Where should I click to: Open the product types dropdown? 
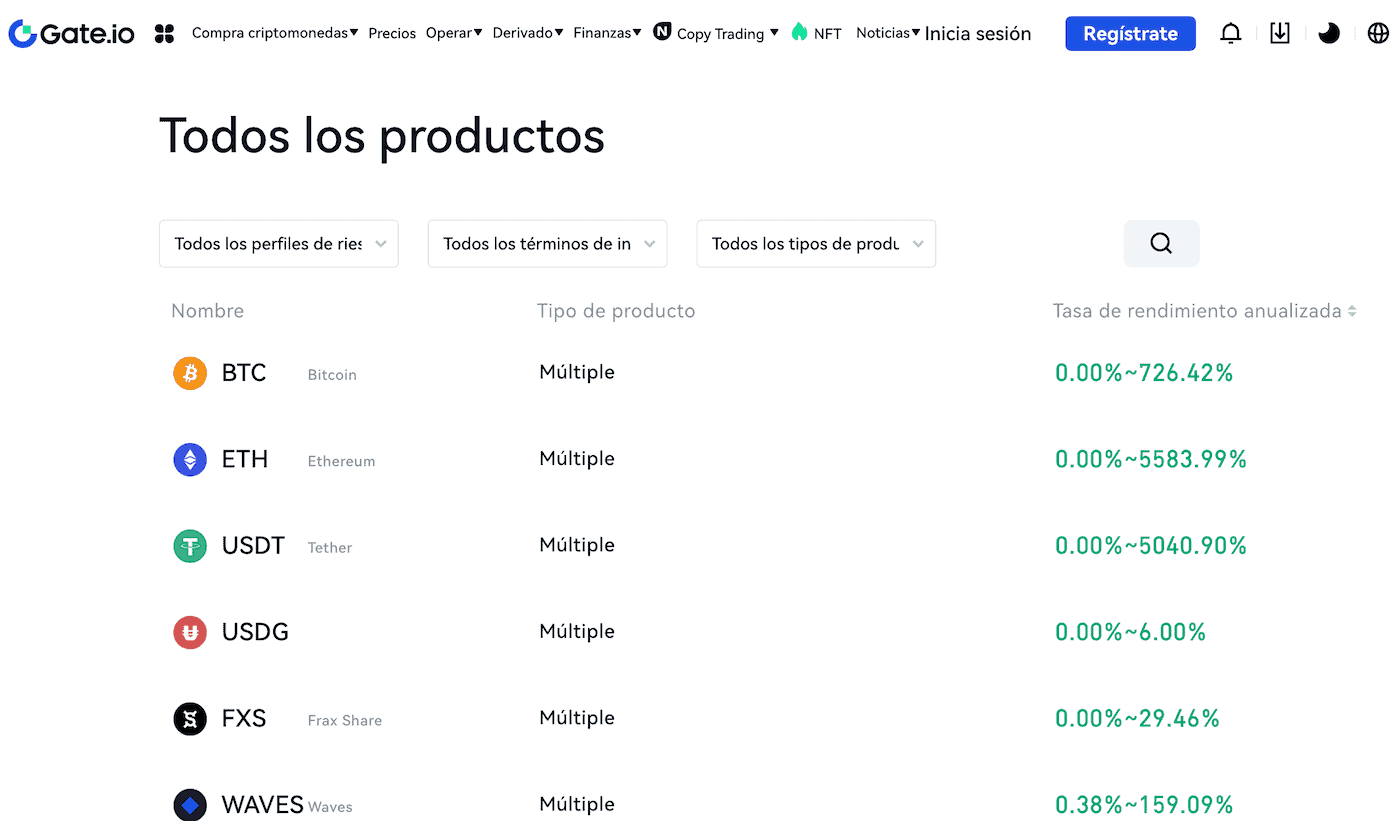click(x=816, y=244)
